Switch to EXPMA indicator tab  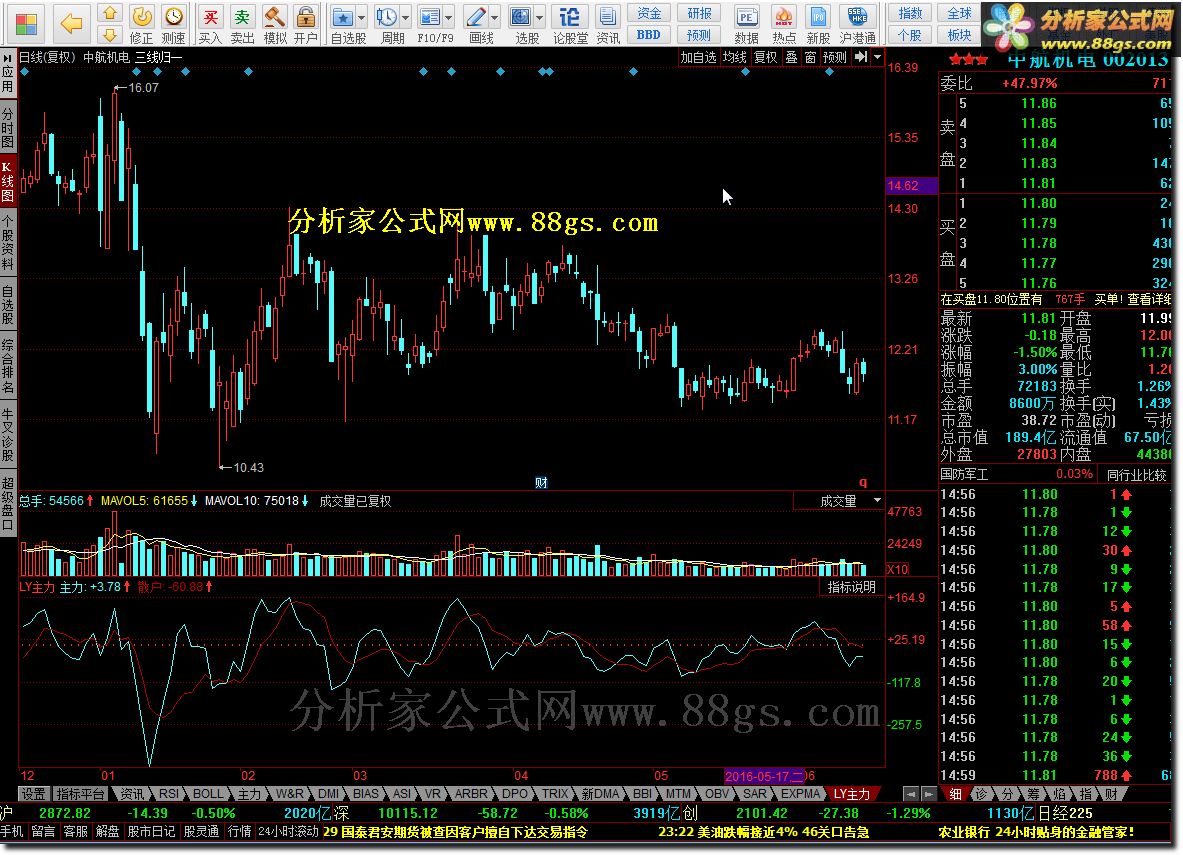(x=800, y=794)
